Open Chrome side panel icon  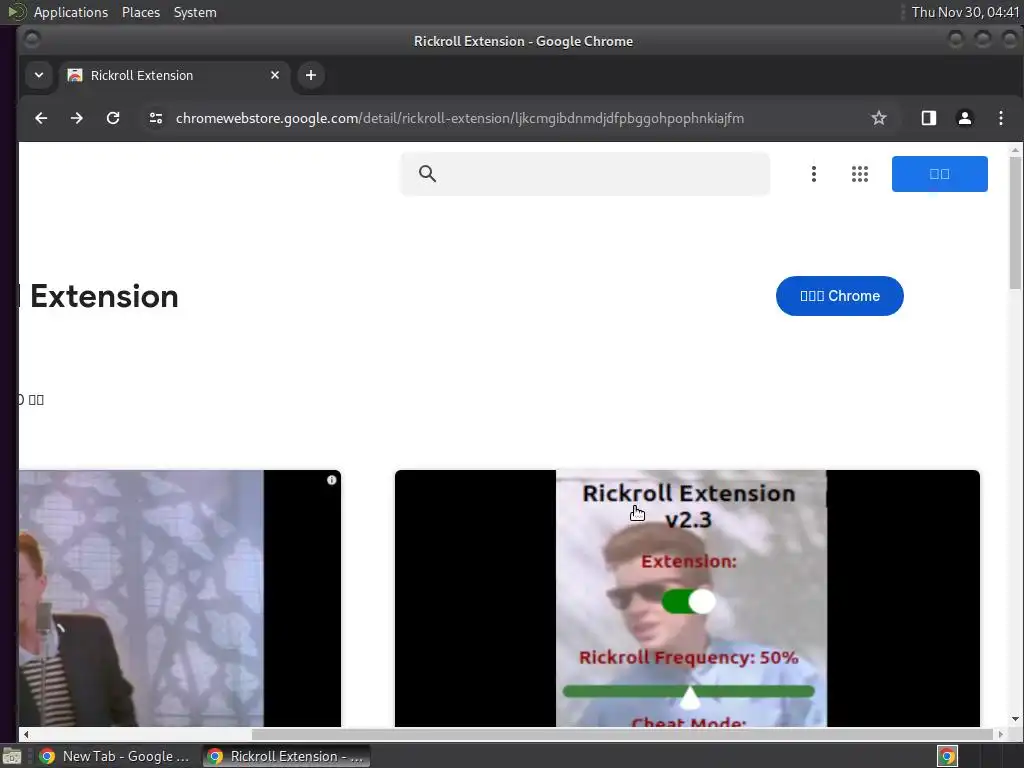[928, 118]
